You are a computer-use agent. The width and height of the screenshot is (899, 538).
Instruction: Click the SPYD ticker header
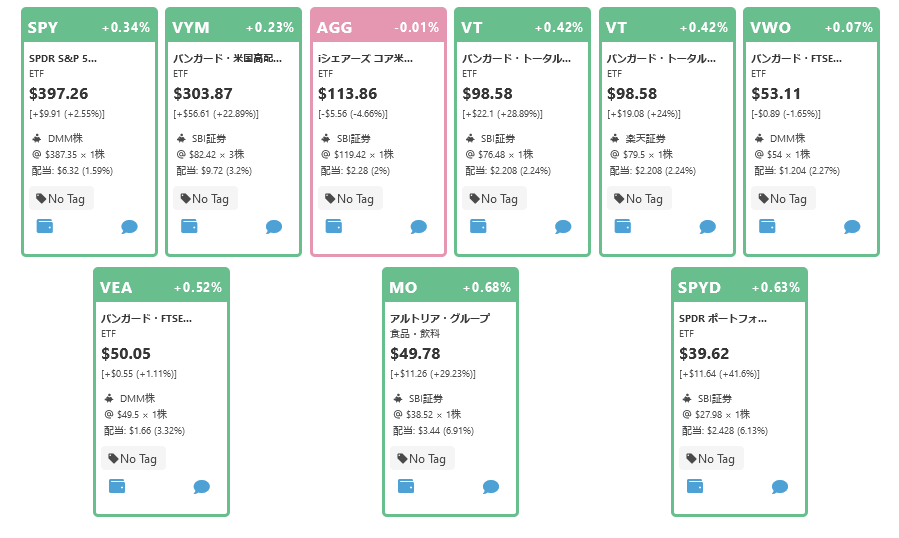point(699,287)
